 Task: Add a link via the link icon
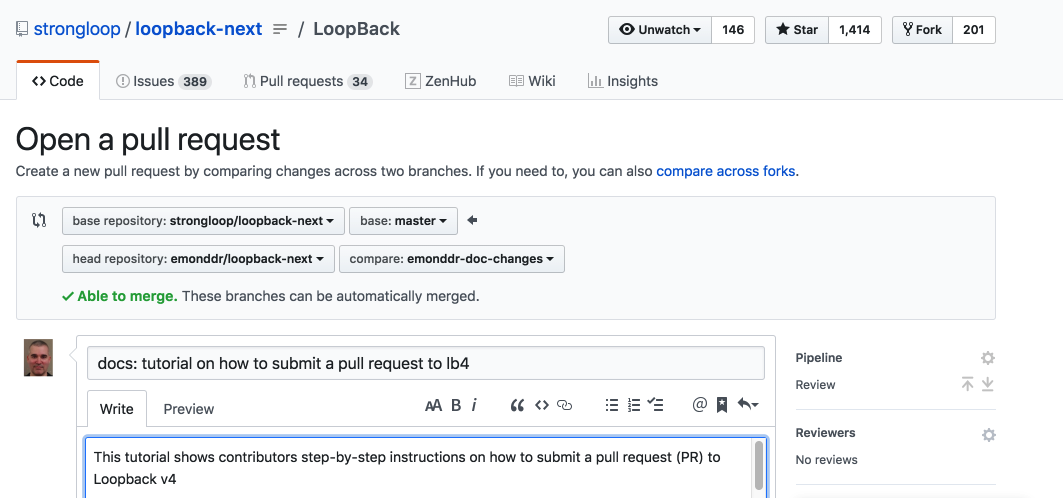click(x=564, y=405)
